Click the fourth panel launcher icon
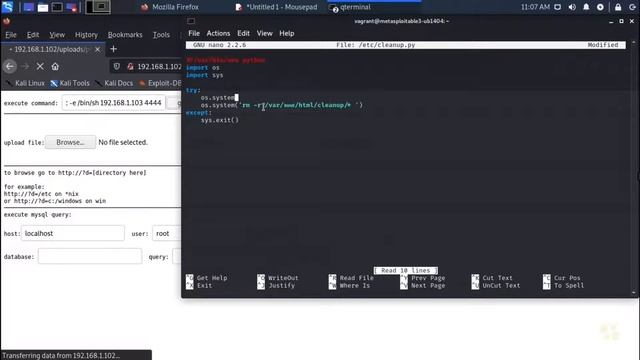This screenshot has width=640, height=360. (x=71, y=7)
